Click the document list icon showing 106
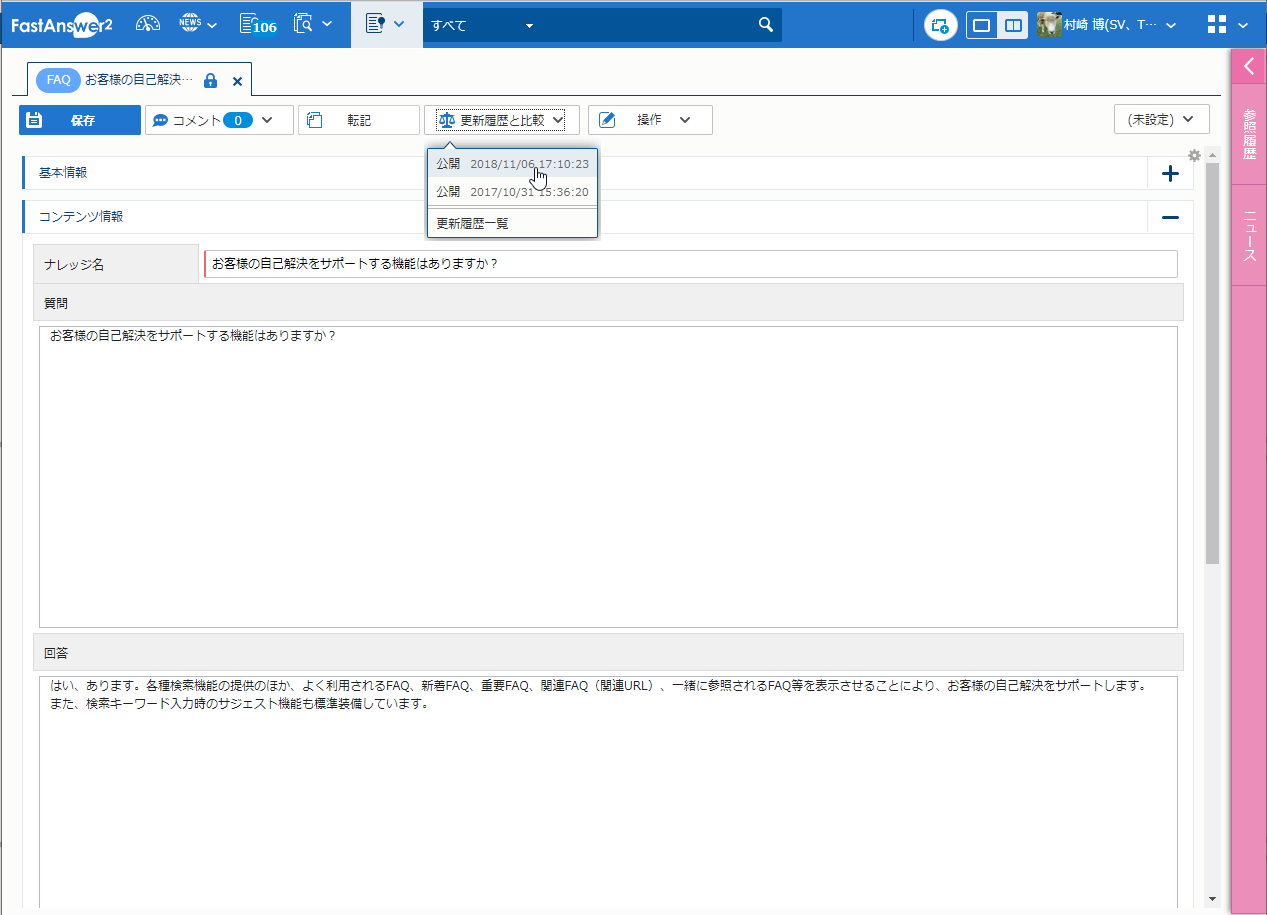 click(x=258, y=24)
